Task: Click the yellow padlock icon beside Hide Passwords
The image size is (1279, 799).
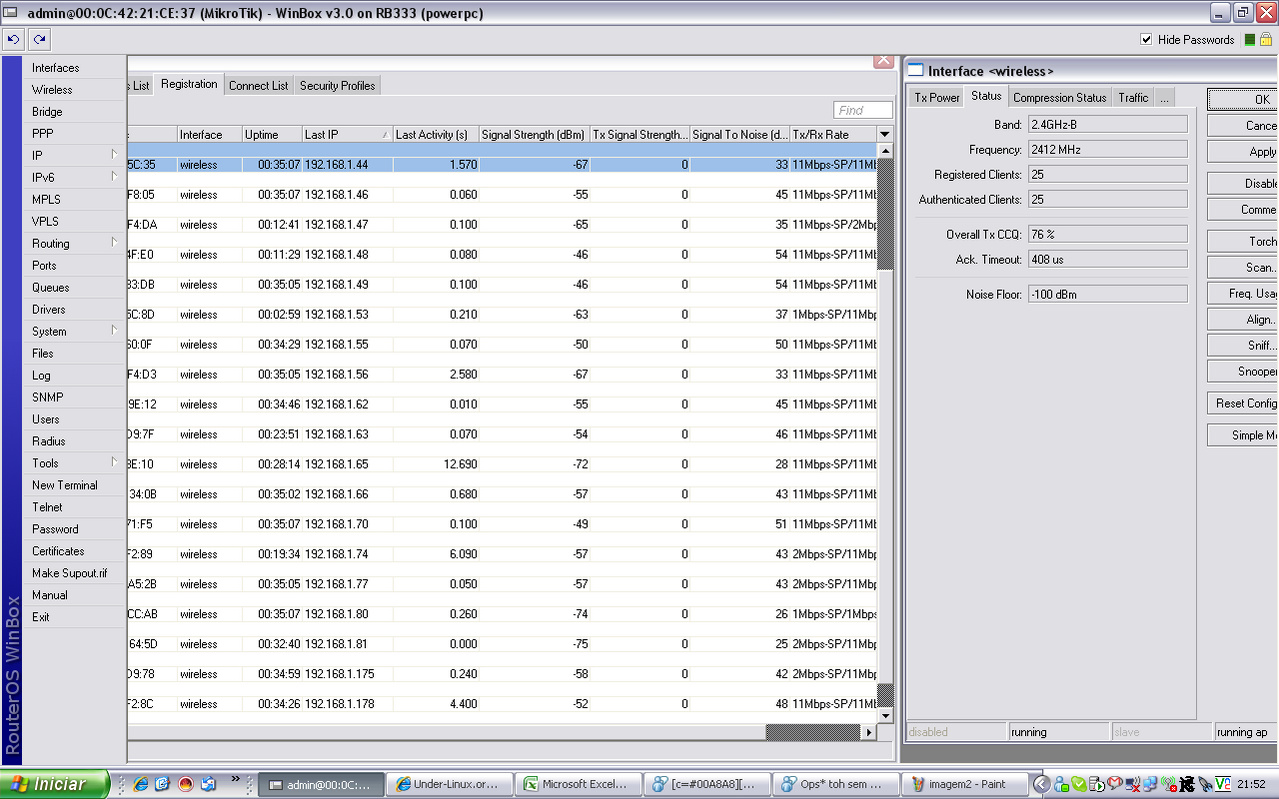Action: coord(1267,40)
